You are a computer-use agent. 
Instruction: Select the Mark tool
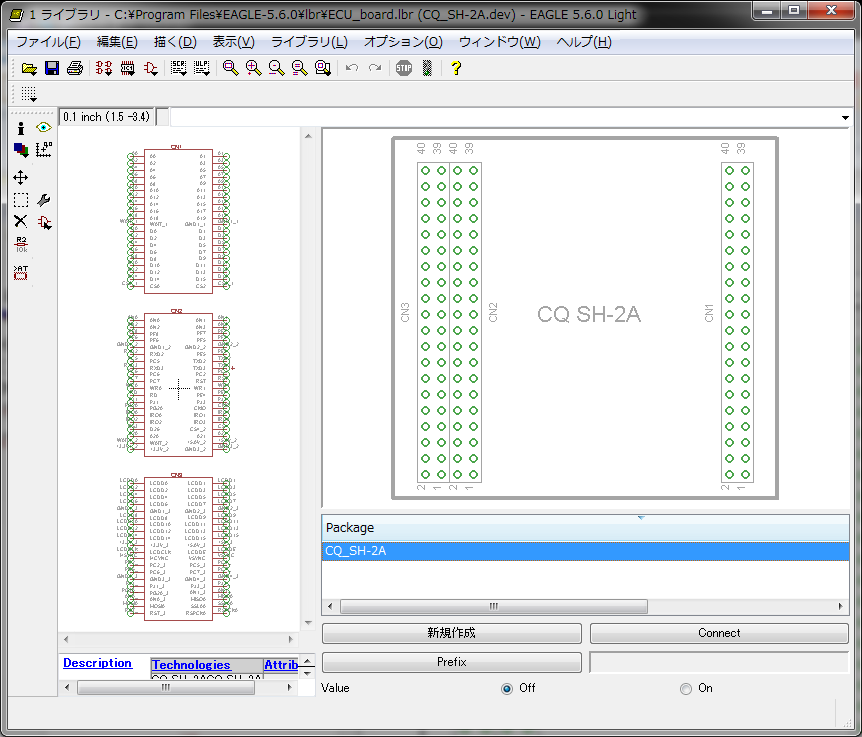[x=44, y=149]
